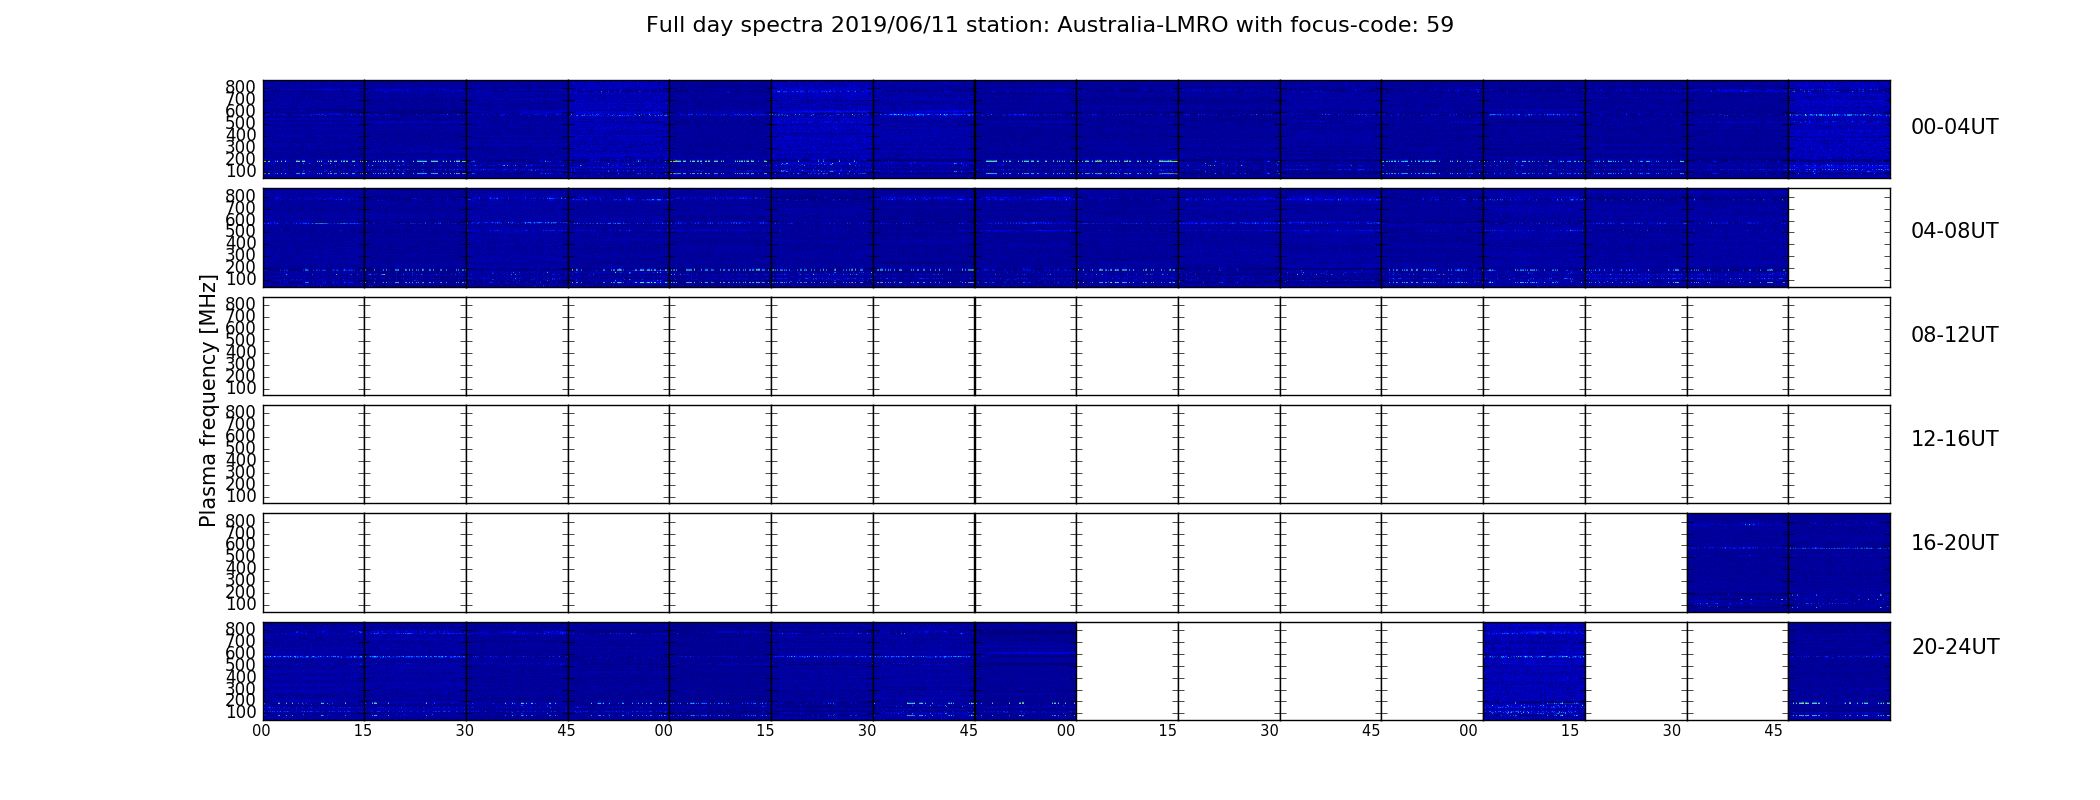Click the blue data block in the 16-20UT row
The height and width of the screenshot is (800, 2100).
[x=1788, y=563]
